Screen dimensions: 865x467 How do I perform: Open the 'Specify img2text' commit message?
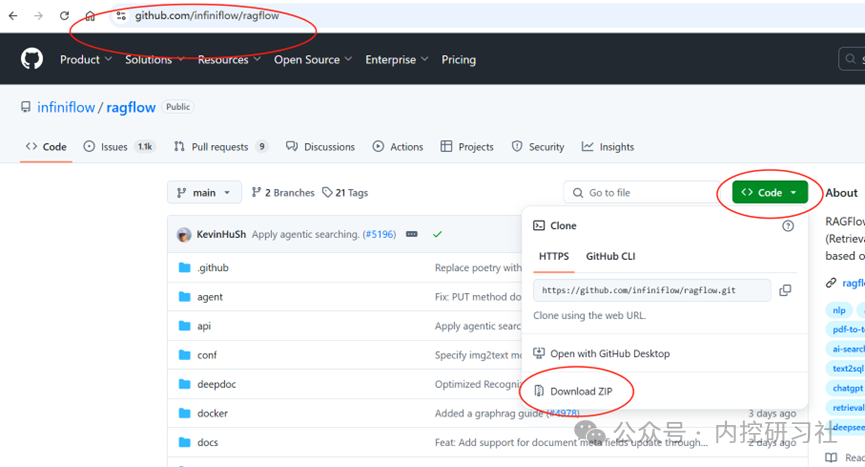[x=478, y=355]
